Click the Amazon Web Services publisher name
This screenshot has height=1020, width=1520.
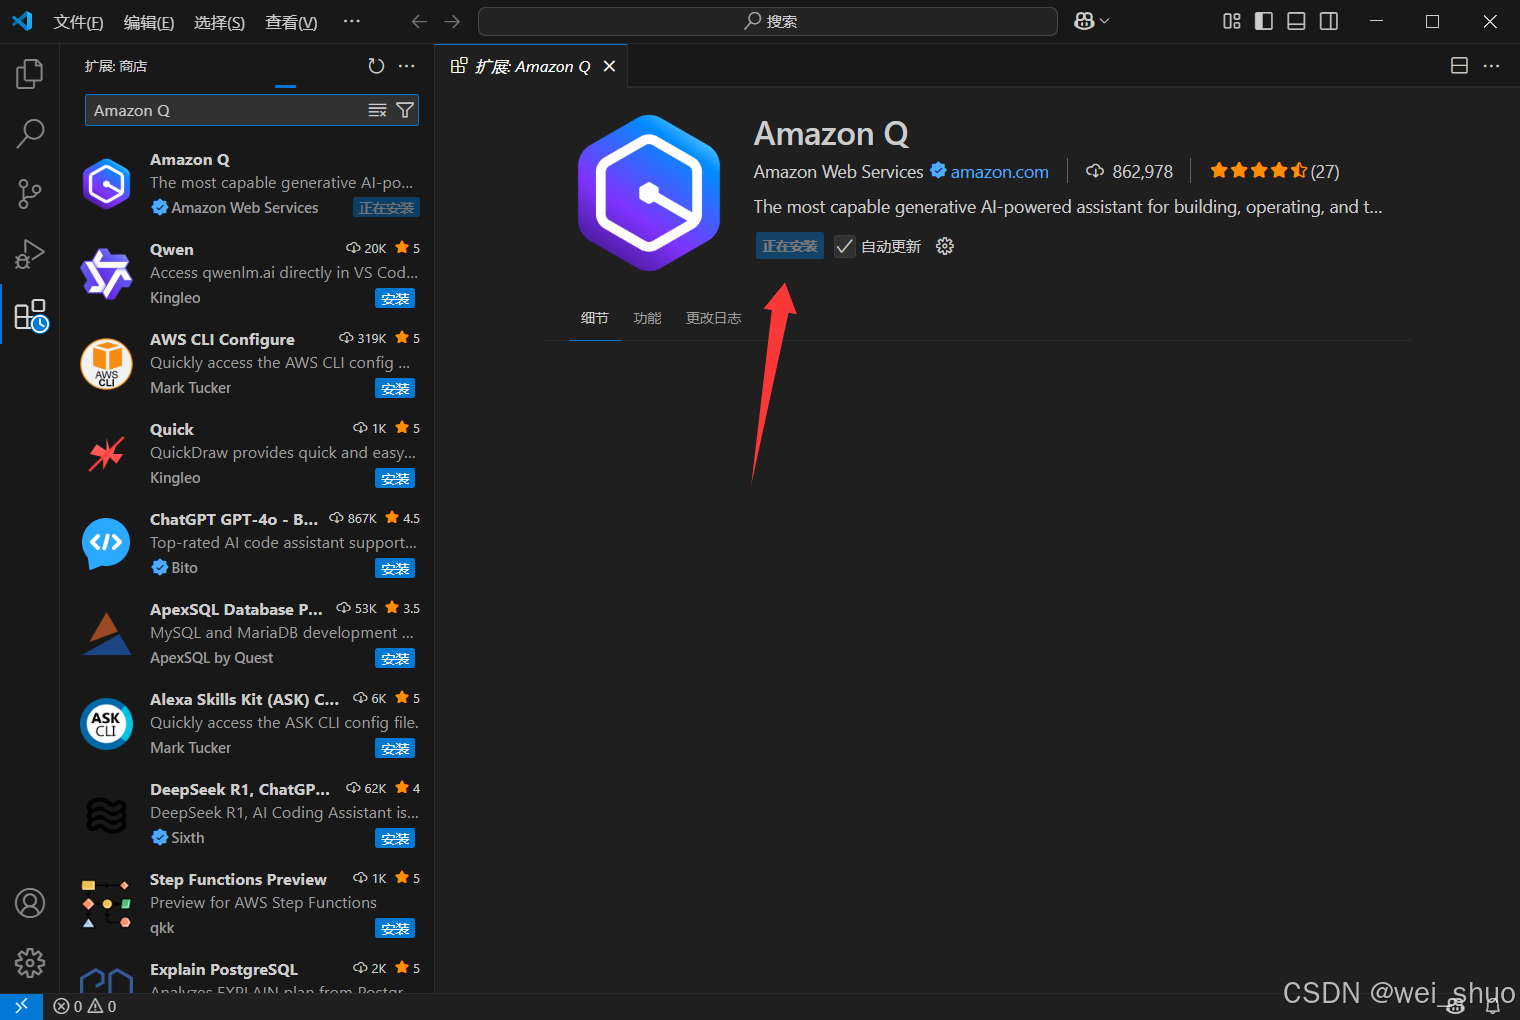click(x=838, y=172)
